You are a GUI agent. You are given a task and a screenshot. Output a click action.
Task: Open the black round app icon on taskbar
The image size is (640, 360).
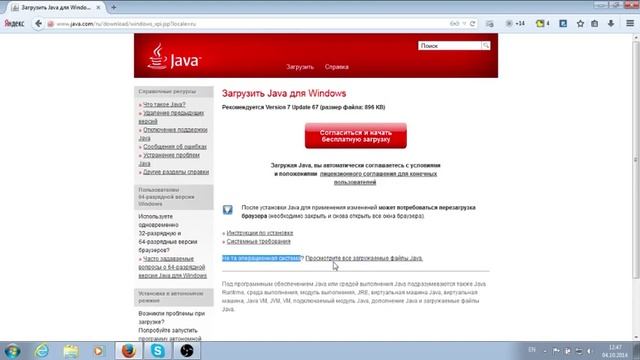[x=187, y=351]
